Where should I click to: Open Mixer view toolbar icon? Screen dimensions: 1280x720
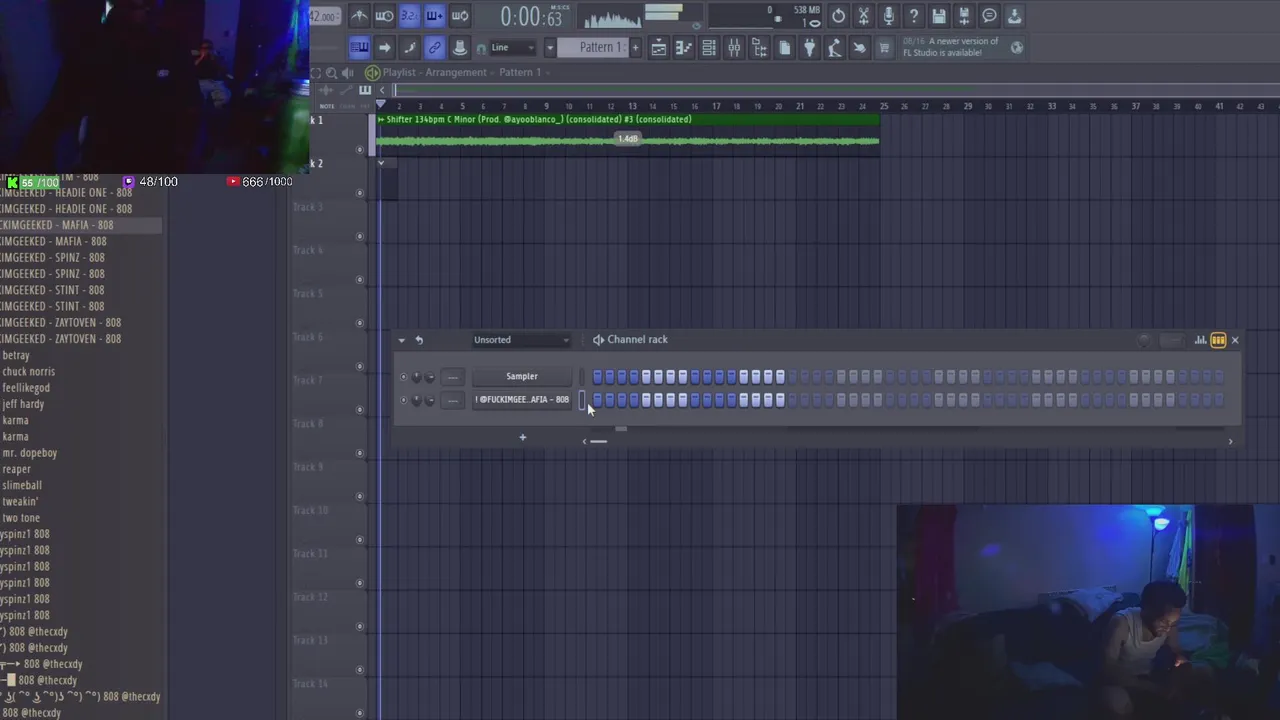(734, 47)
